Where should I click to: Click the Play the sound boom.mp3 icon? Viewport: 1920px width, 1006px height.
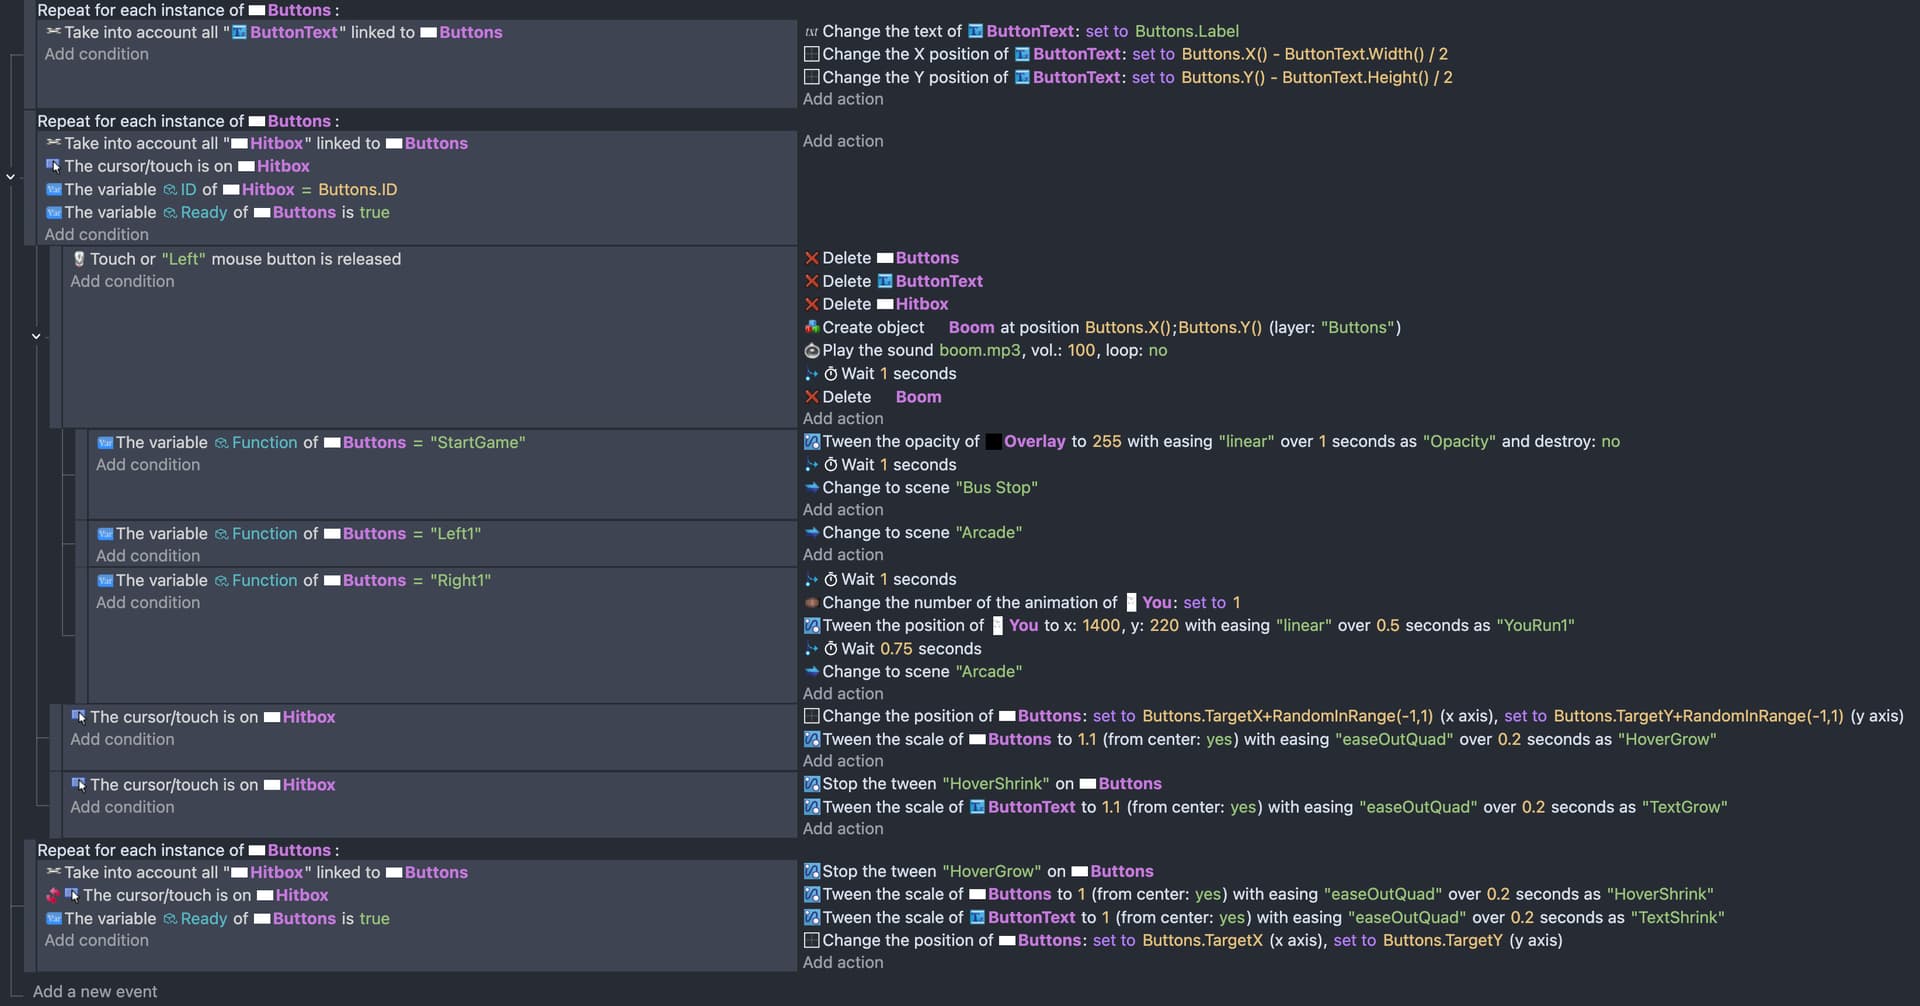811,351
